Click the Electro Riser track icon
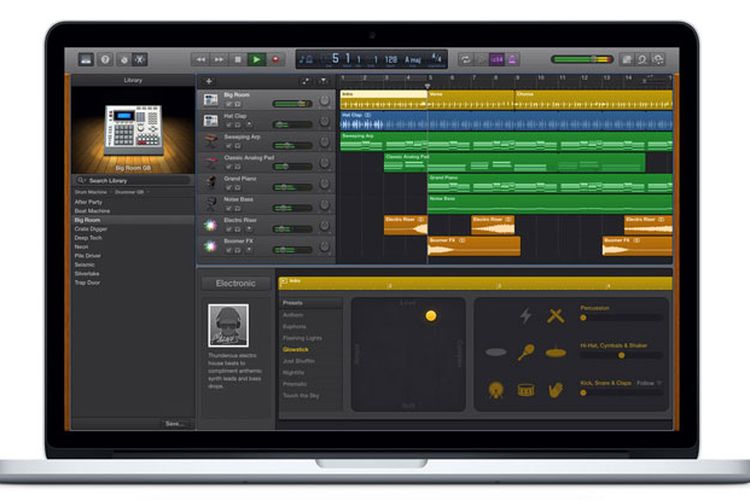Screen dimensions: 750x500 (x=210, y=224)
